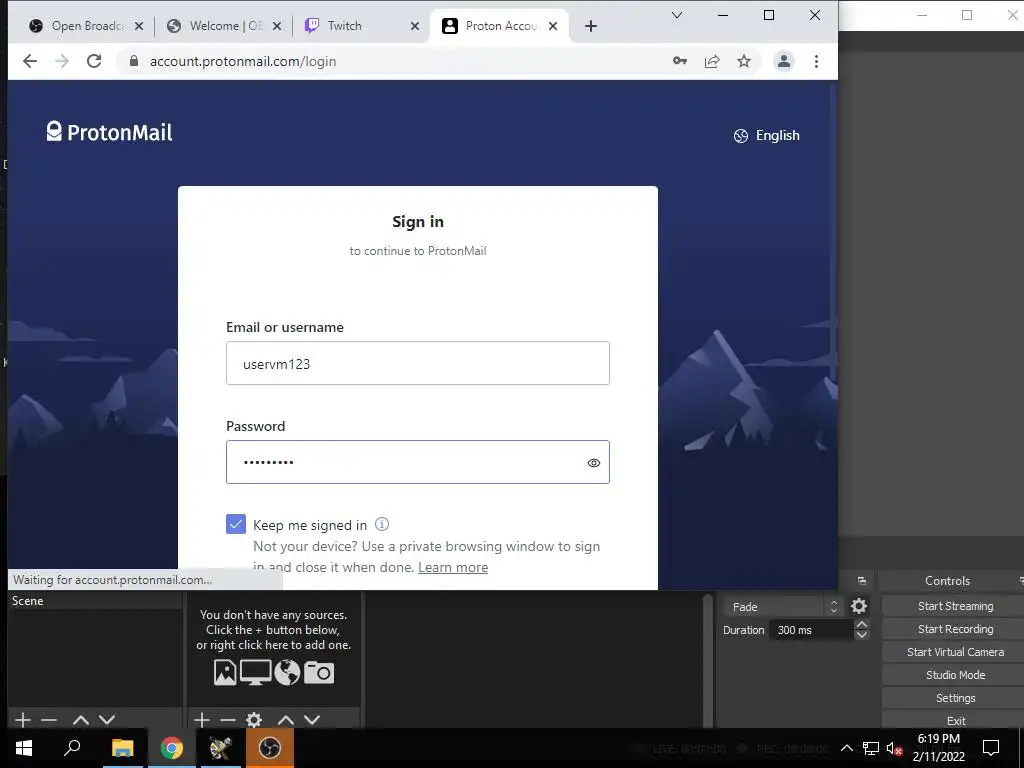
Task: Open File Explorer from taskbar
Action: click(122, 748)
